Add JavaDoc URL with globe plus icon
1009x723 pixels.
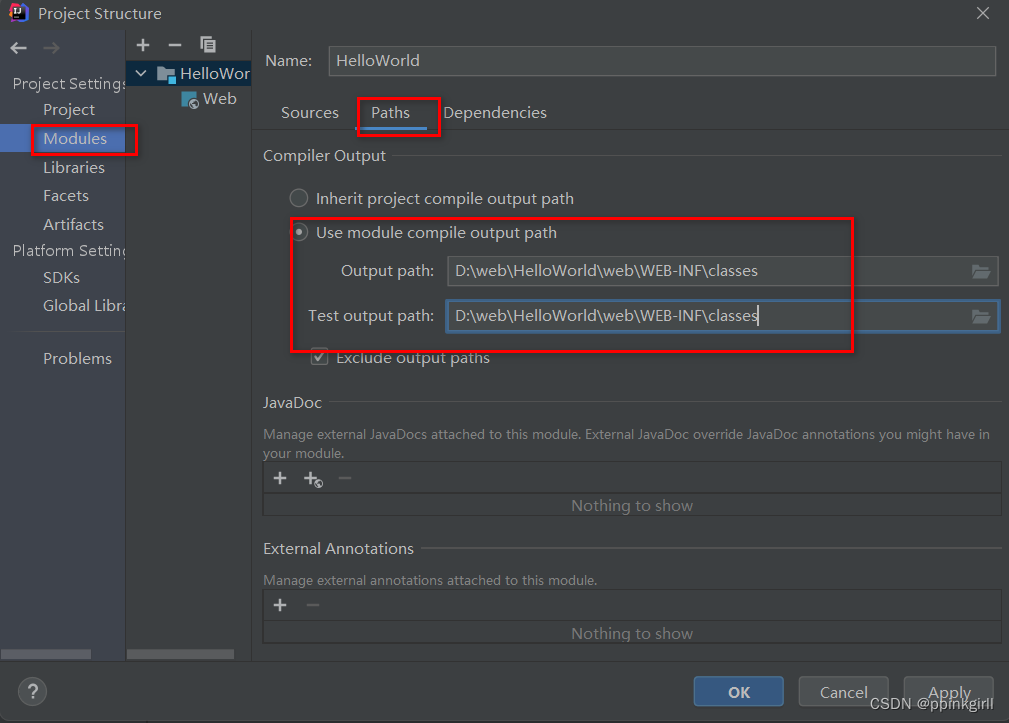click(313, 479)
